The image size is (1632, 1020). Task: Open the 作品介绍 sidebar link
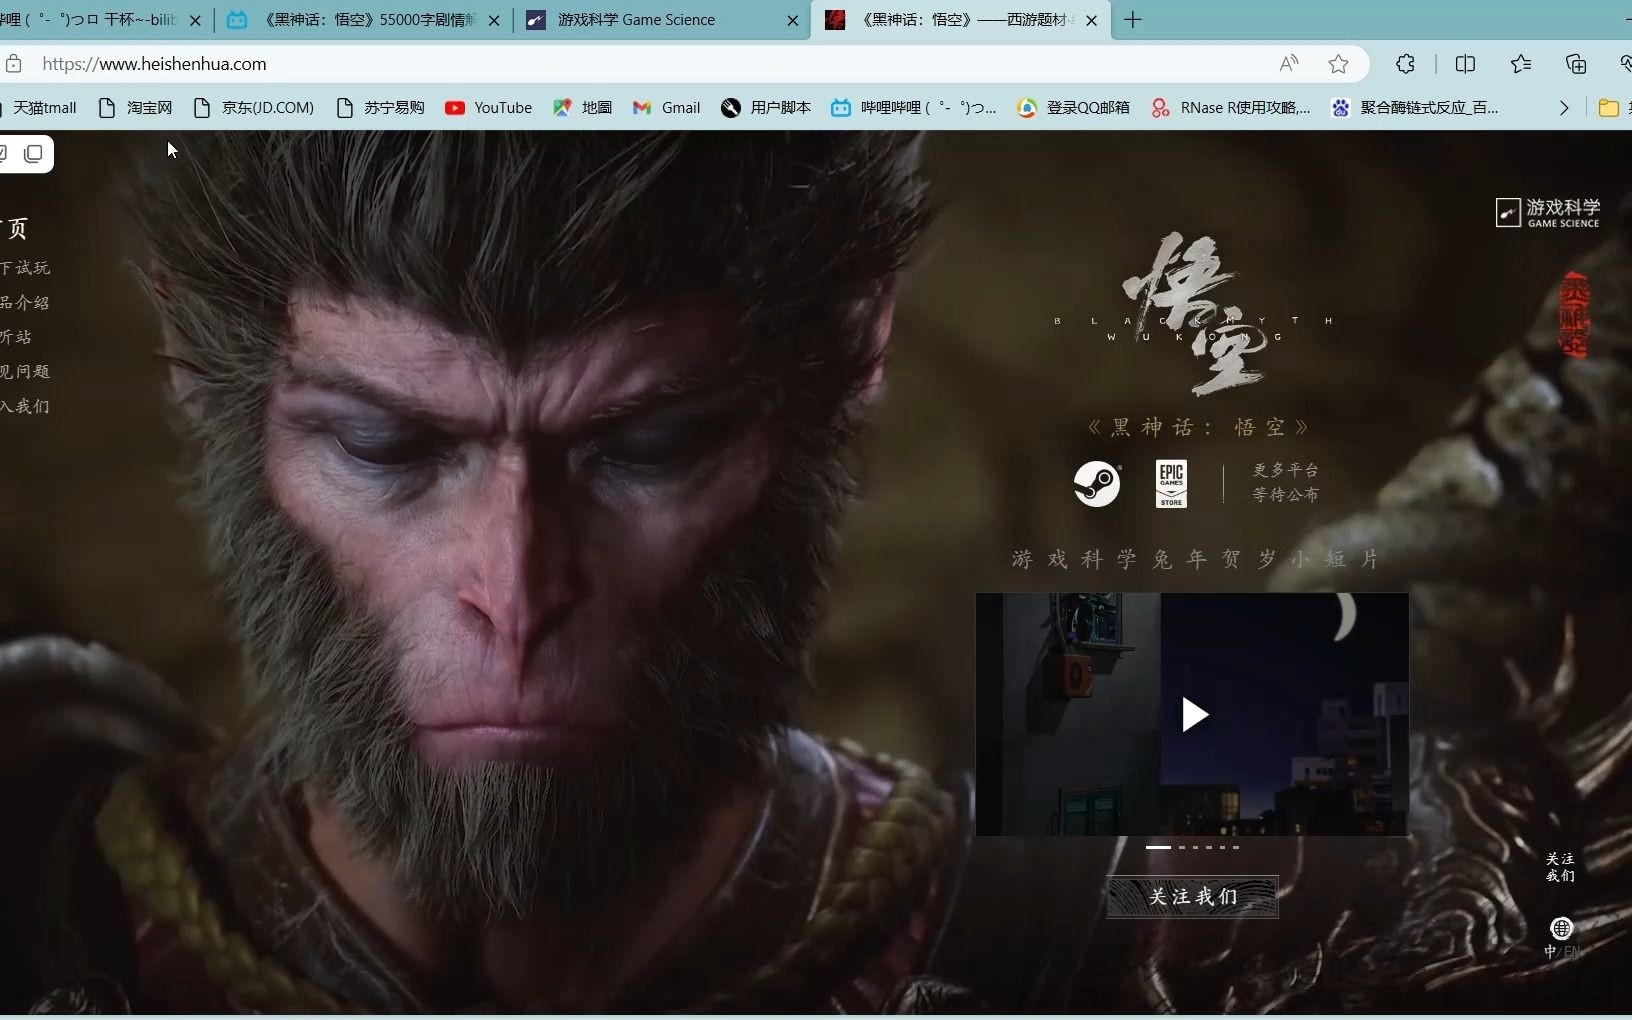(25, 302)
